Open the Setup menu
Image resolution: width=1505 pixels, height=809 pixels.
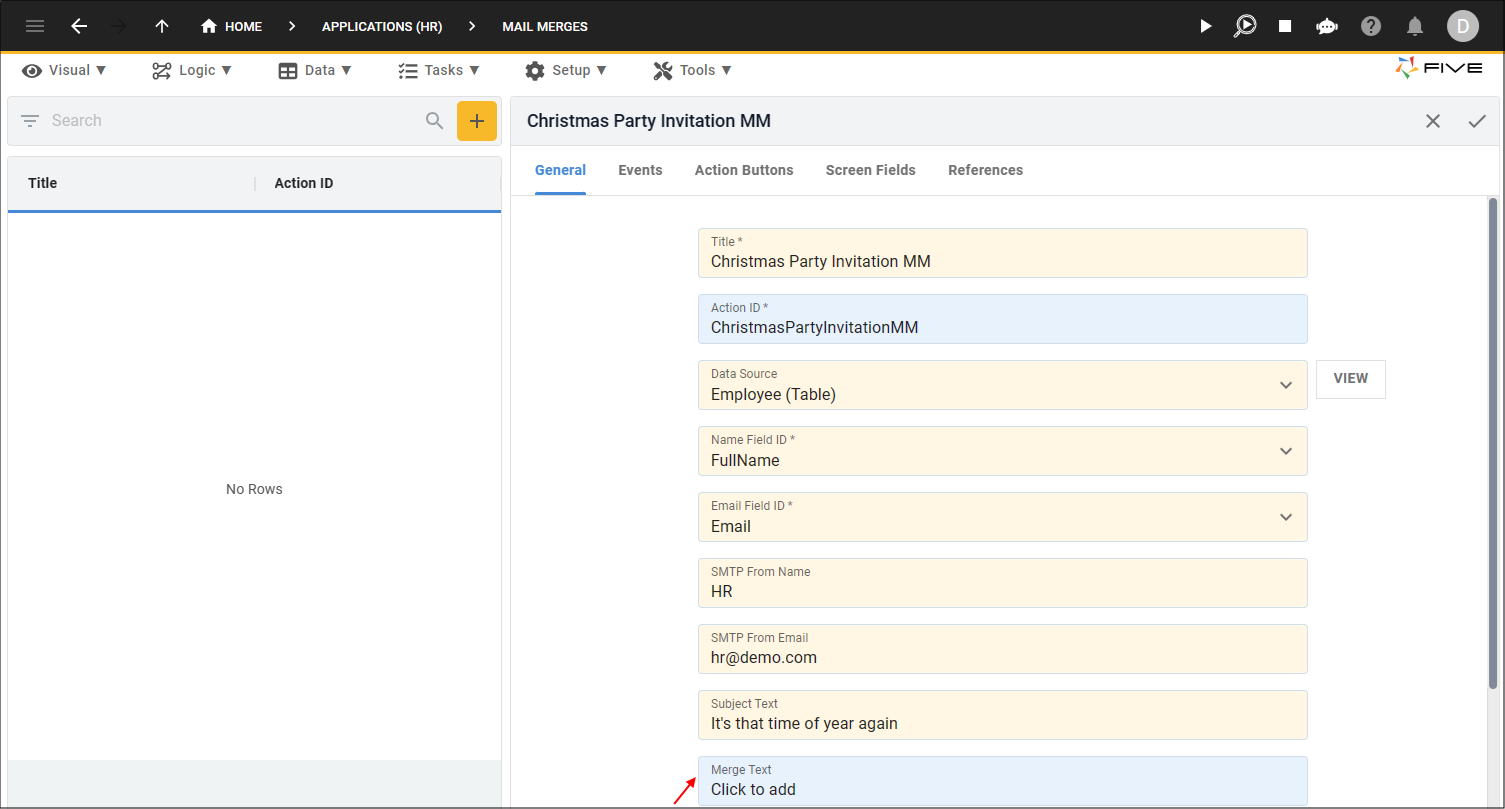pyautogui.click(x=566, y=70)
